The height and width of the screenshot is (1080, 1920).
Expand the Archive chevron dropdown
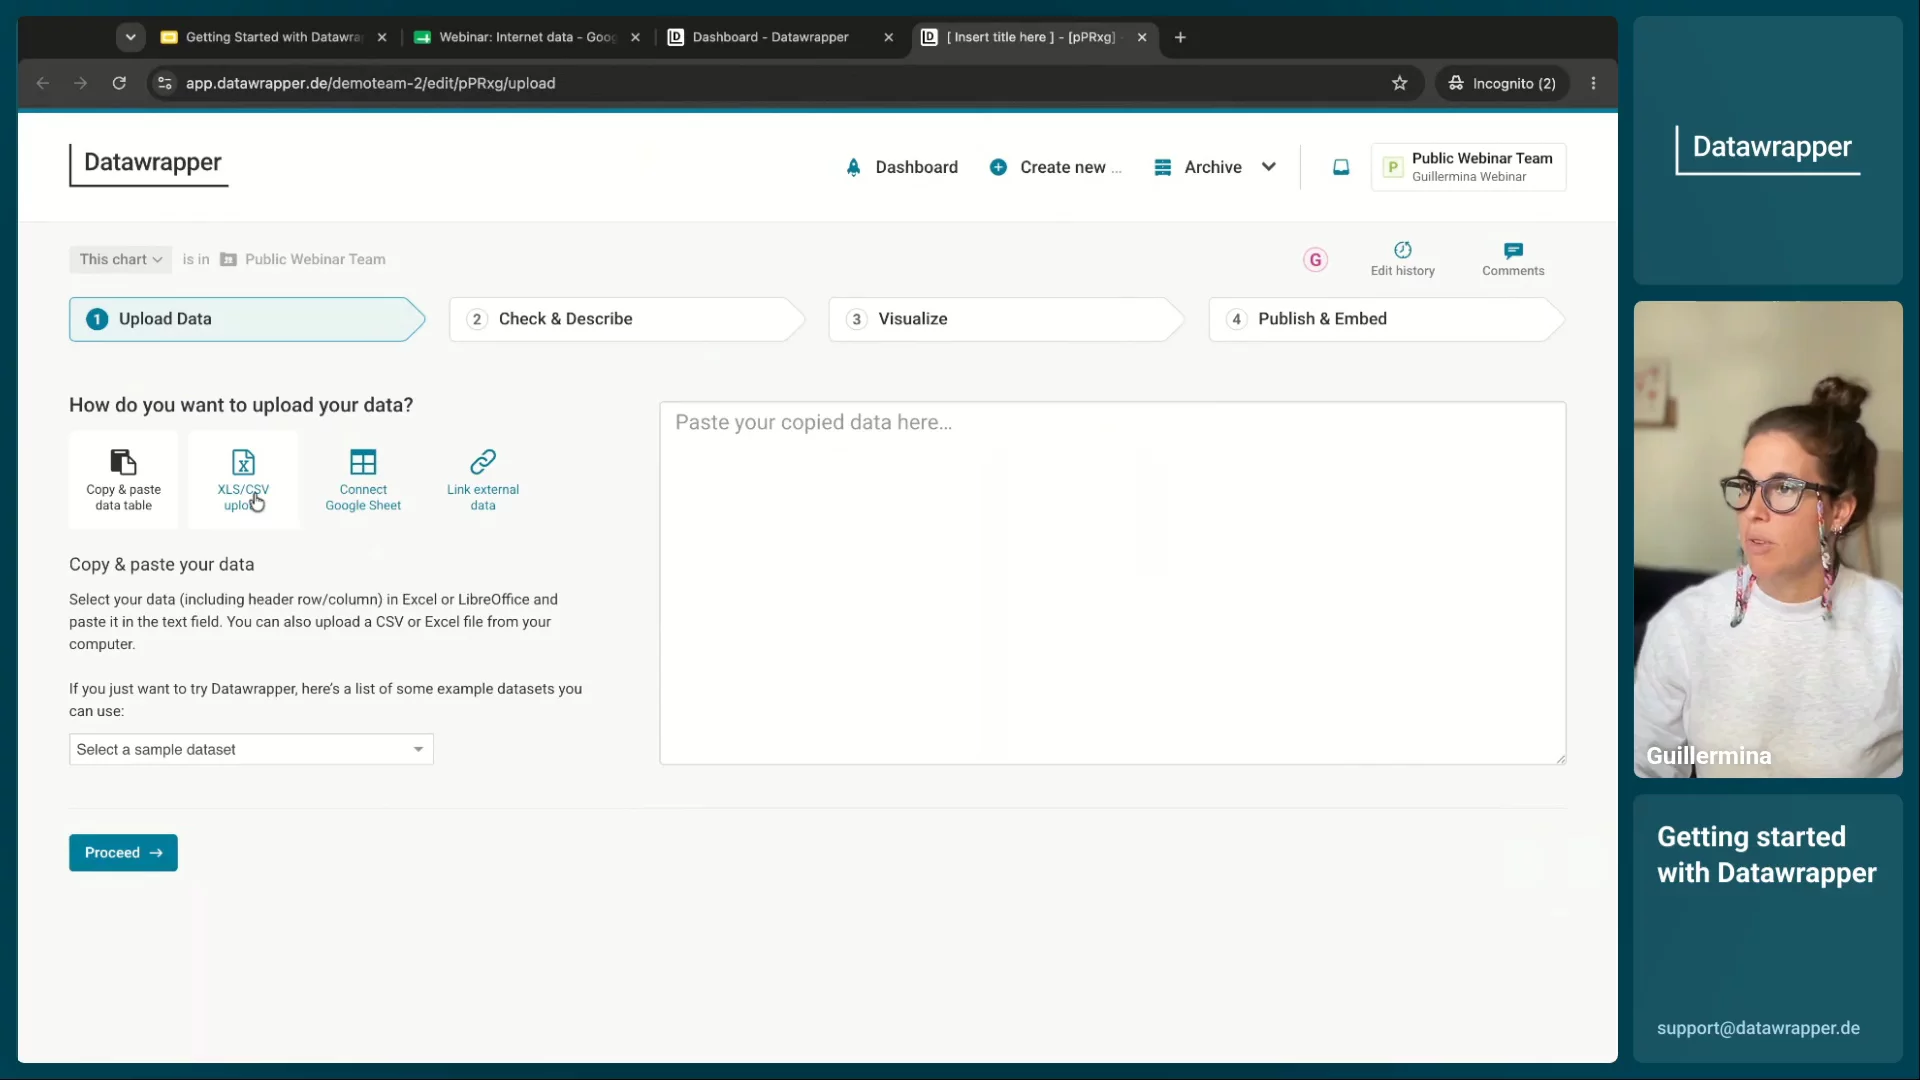[x=1269, y=167]
